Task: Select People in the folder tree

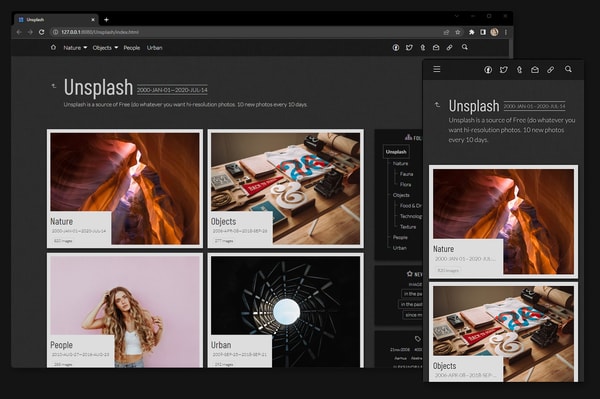Action: click(x=400, y=237)
